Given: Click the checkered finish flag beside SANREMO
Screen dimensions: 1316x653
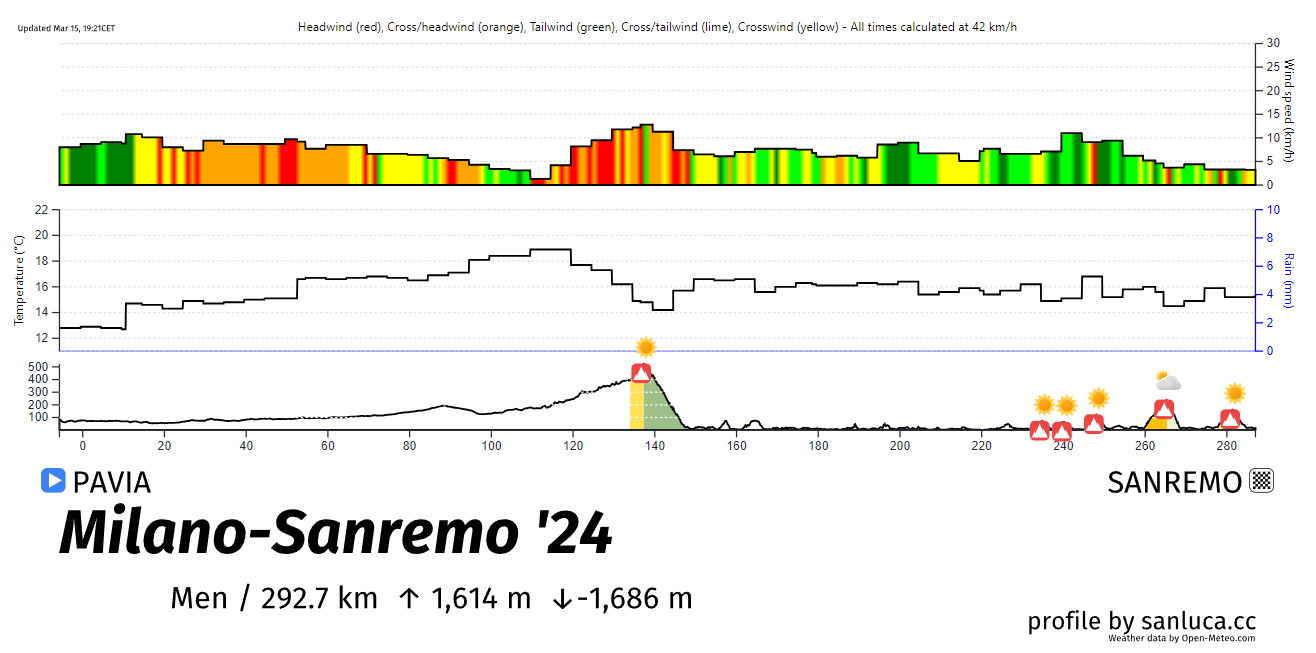Looking at the screenshot, I should click(x=1262, y=481).
